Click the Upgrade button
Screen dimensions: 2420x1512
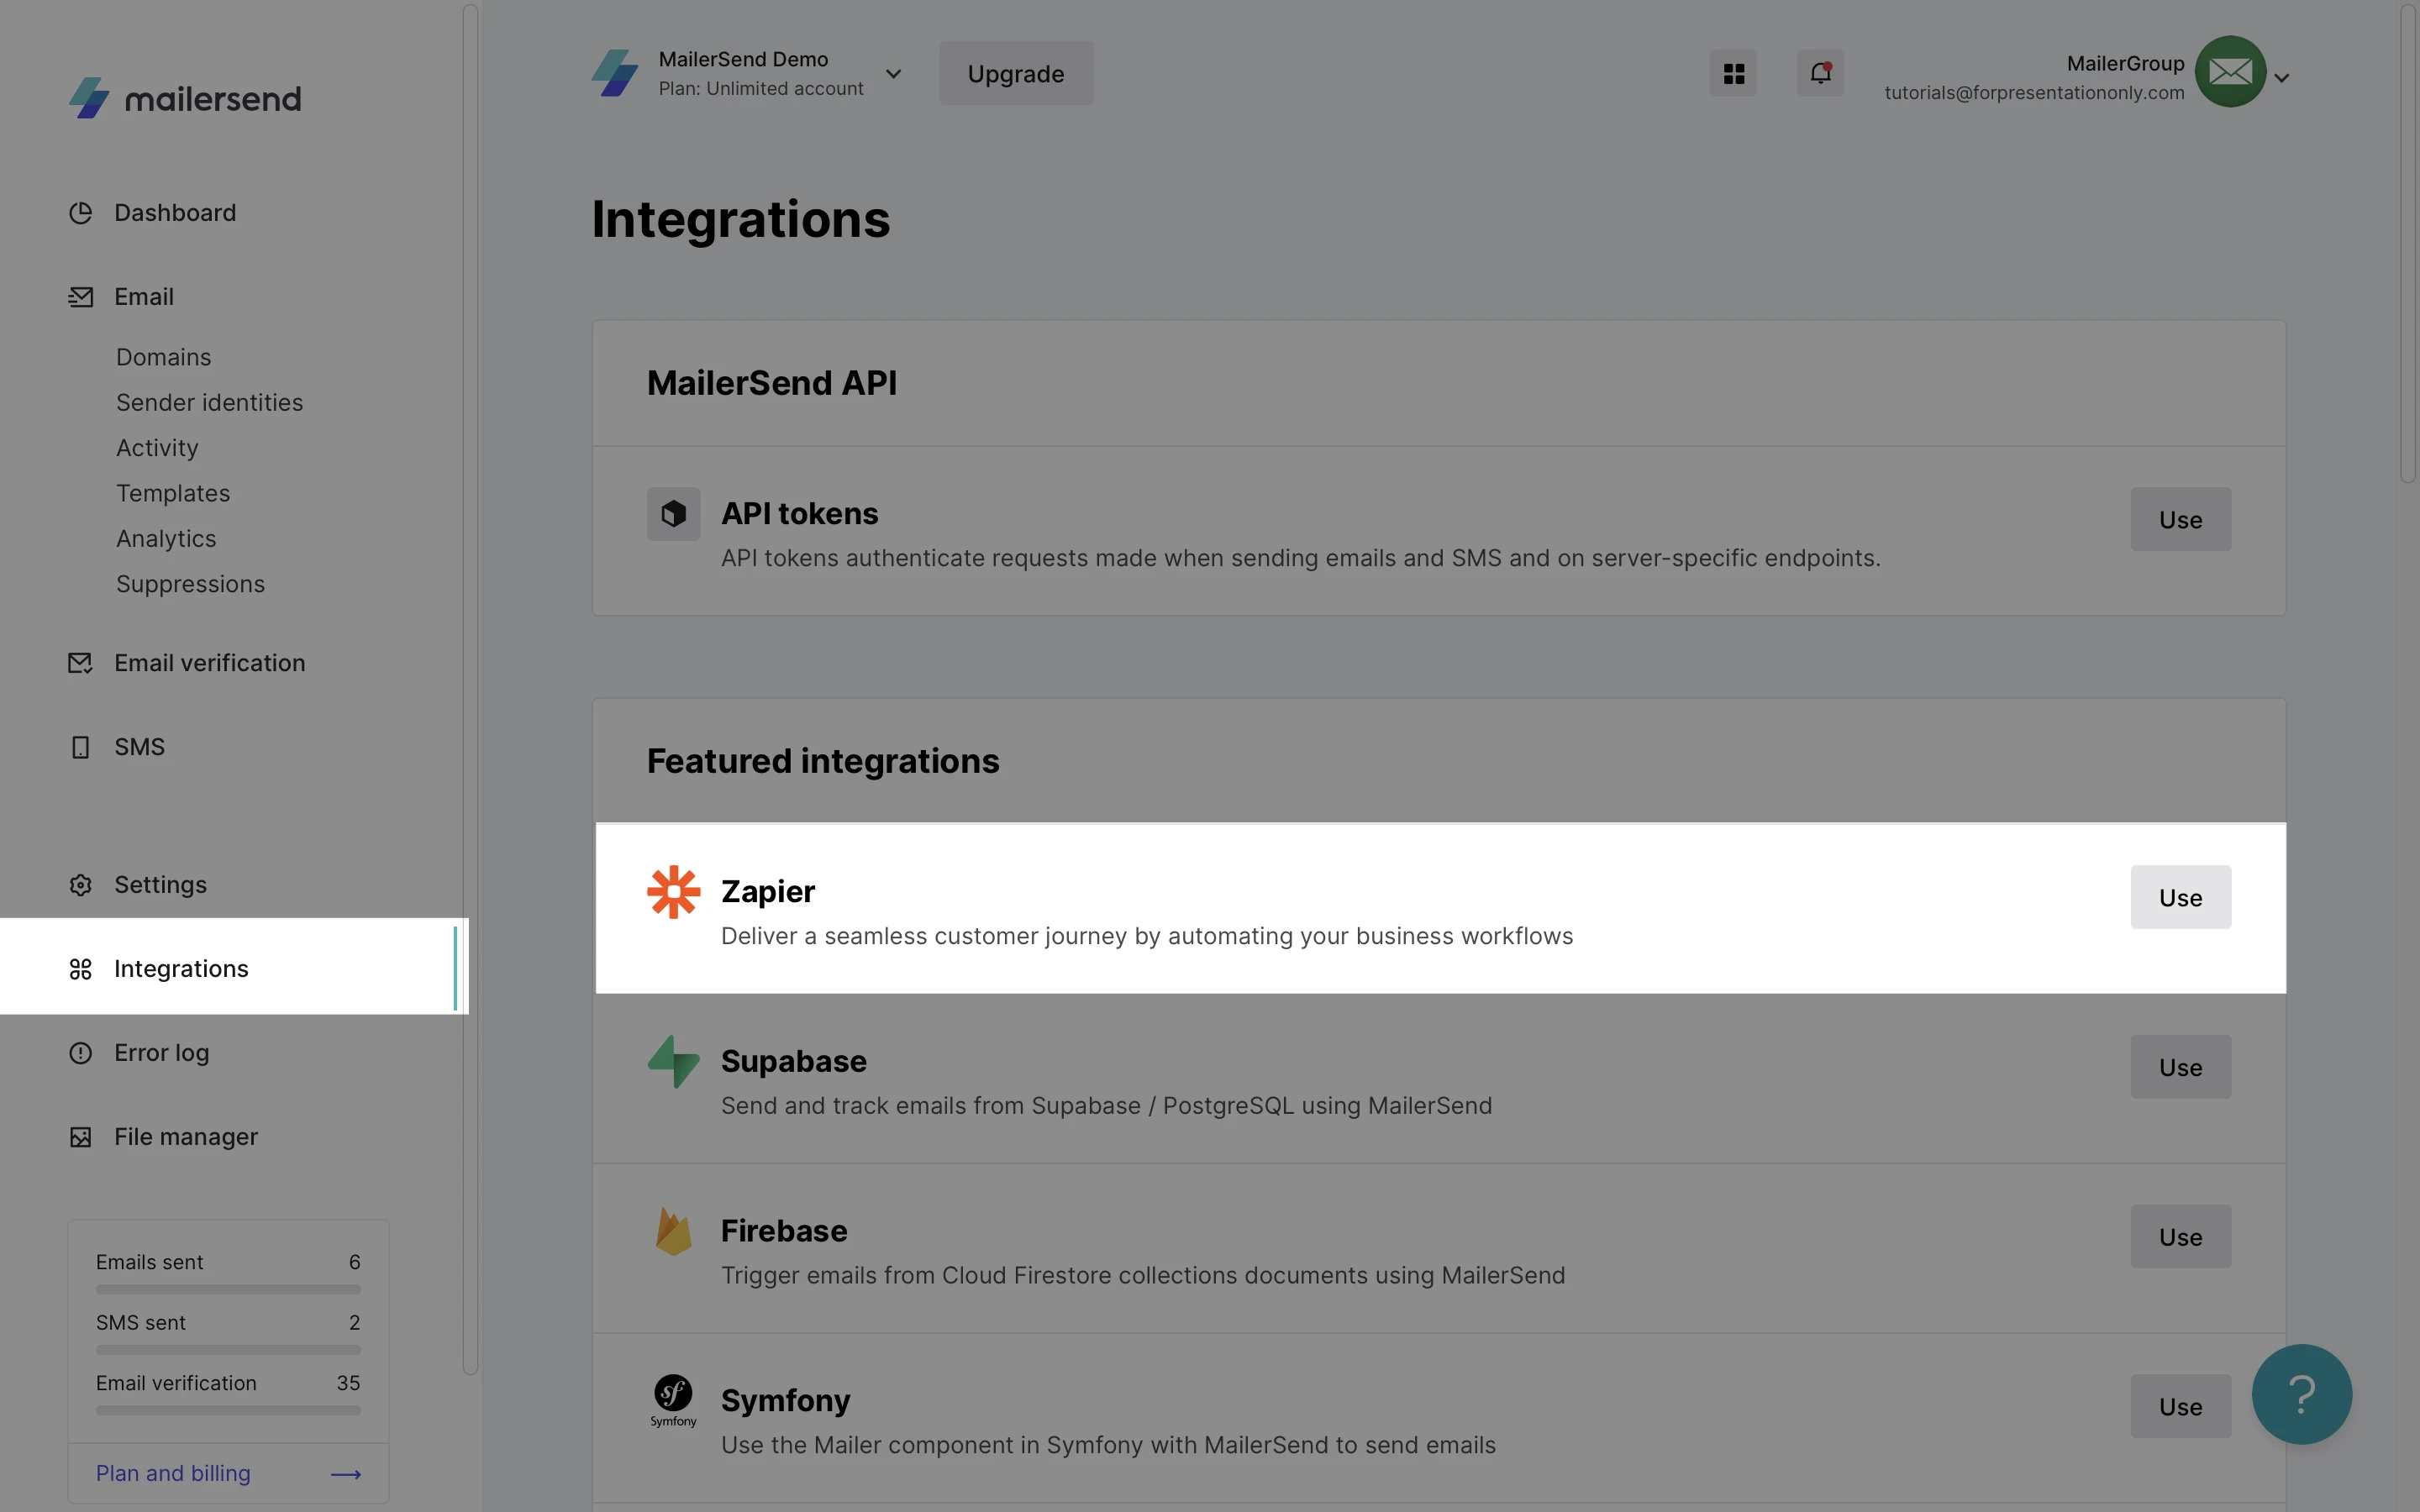1016,73
